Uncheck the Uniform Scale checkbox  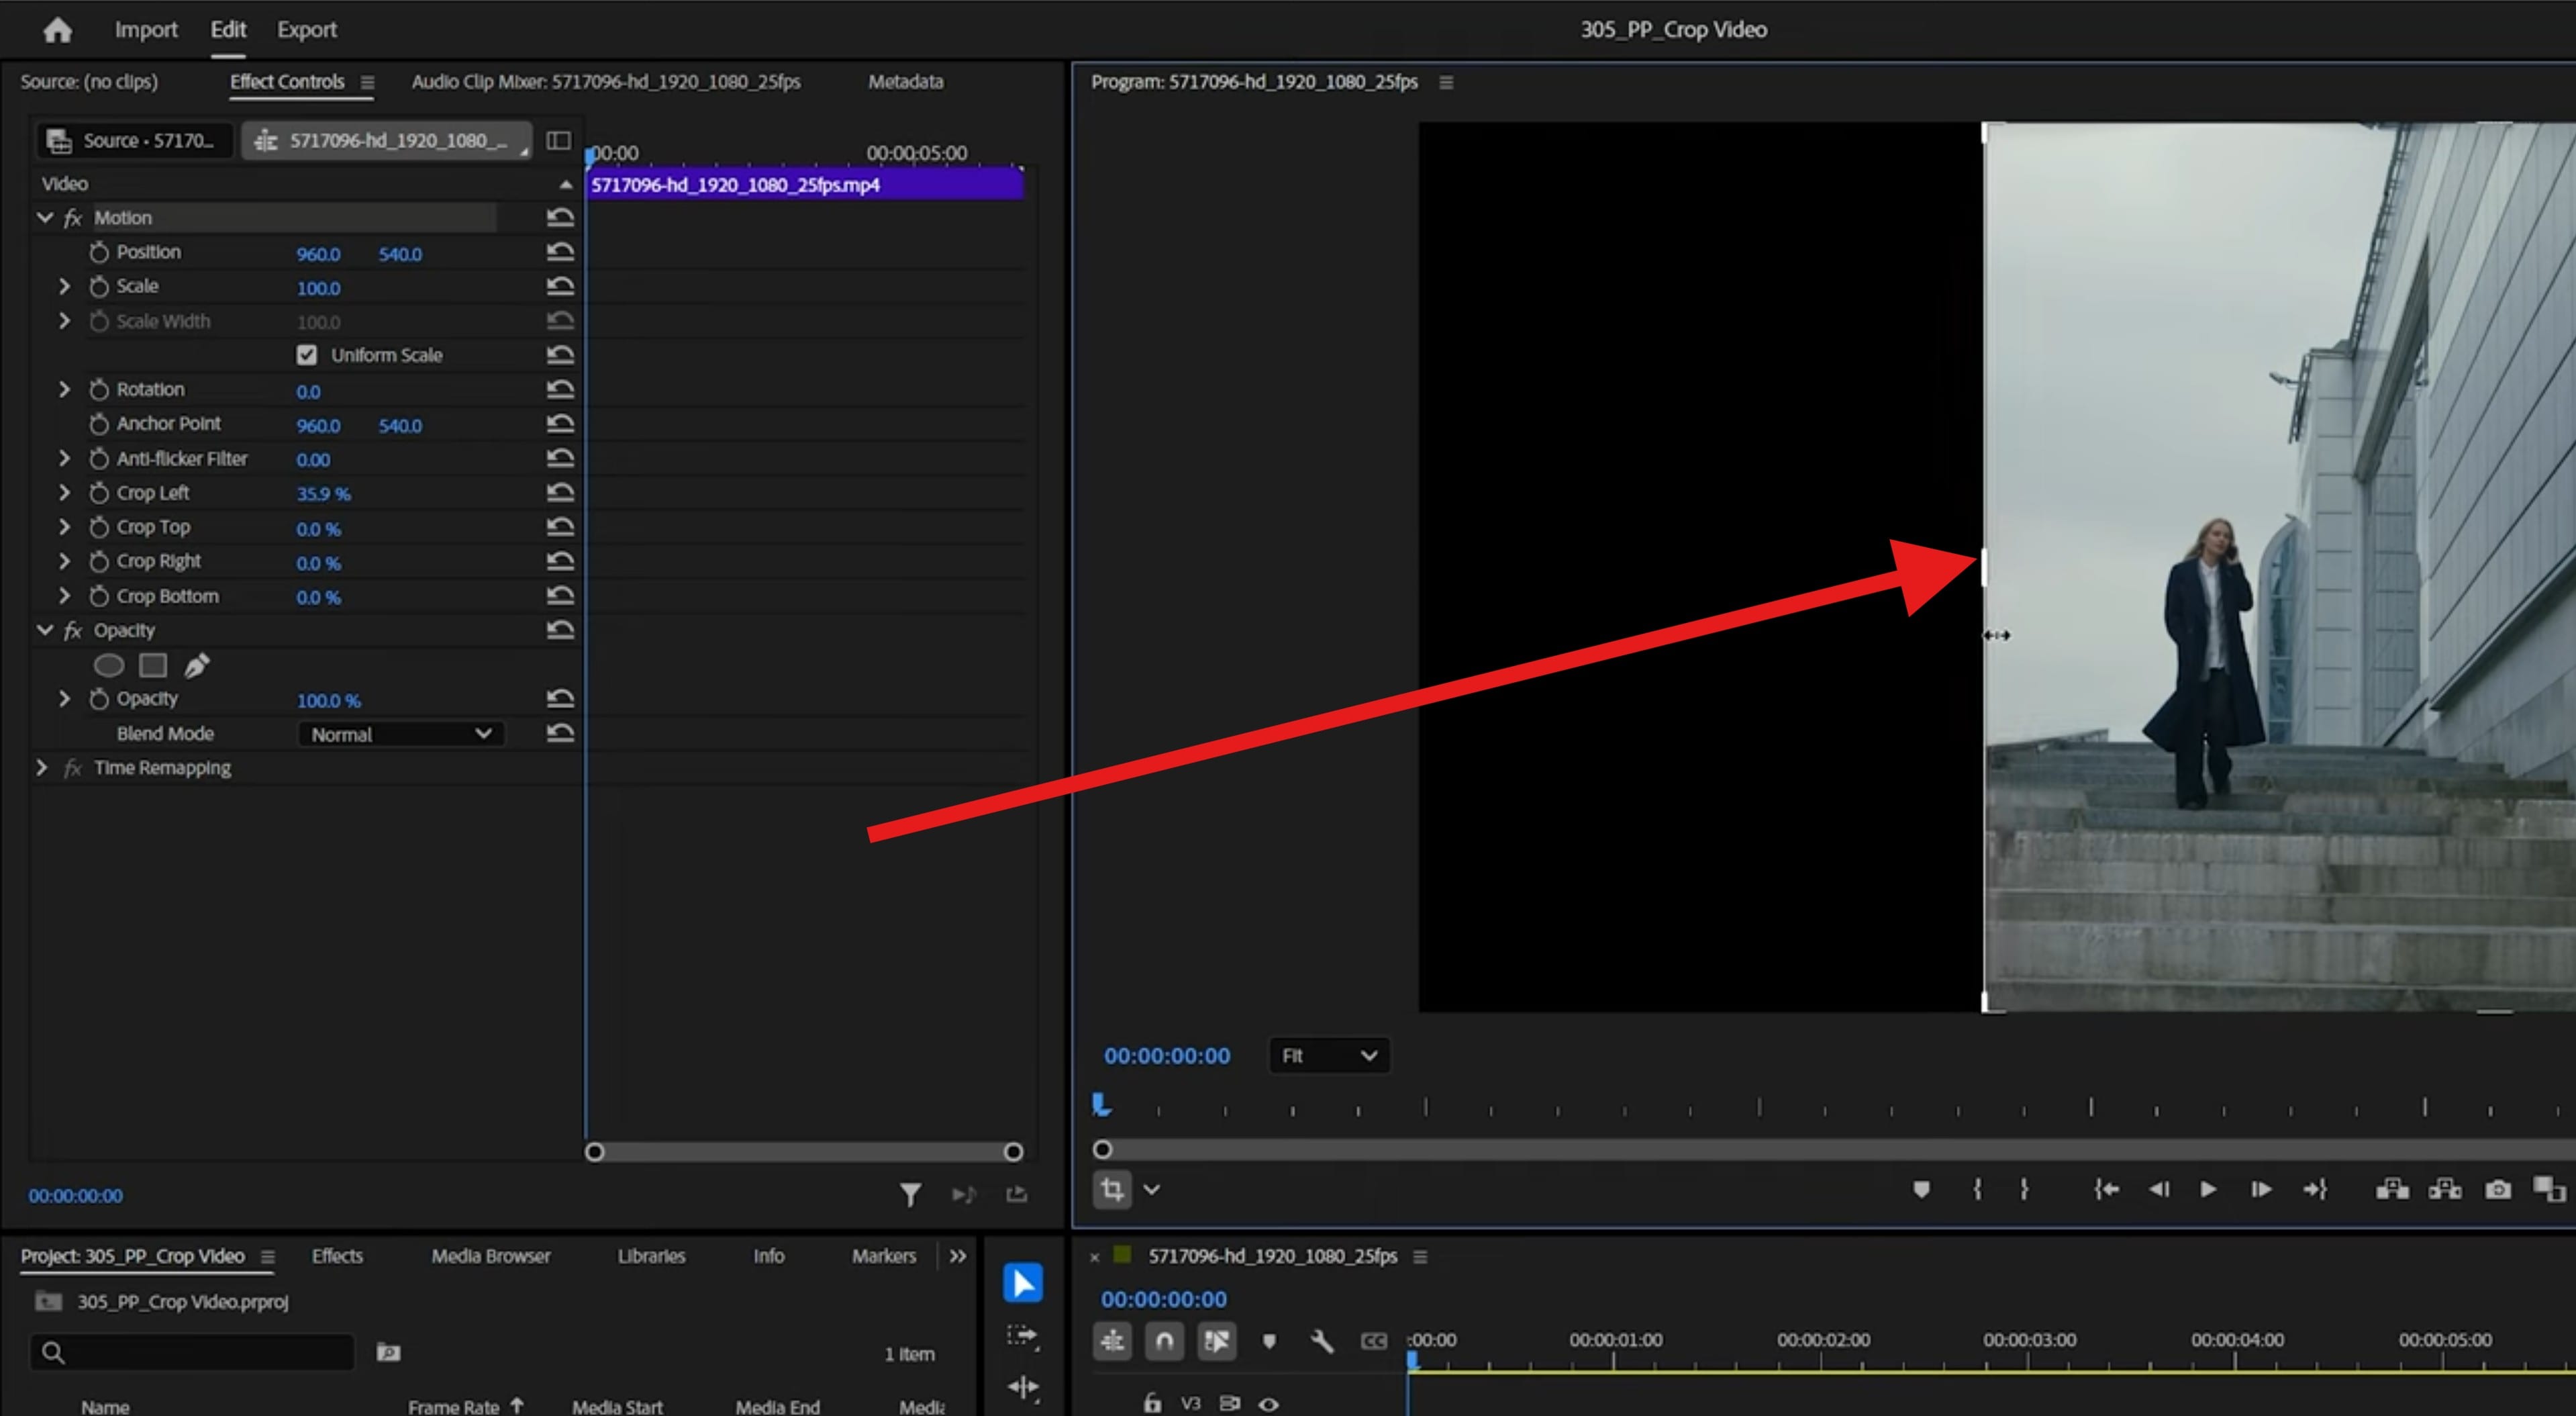[x=306, y=355]
